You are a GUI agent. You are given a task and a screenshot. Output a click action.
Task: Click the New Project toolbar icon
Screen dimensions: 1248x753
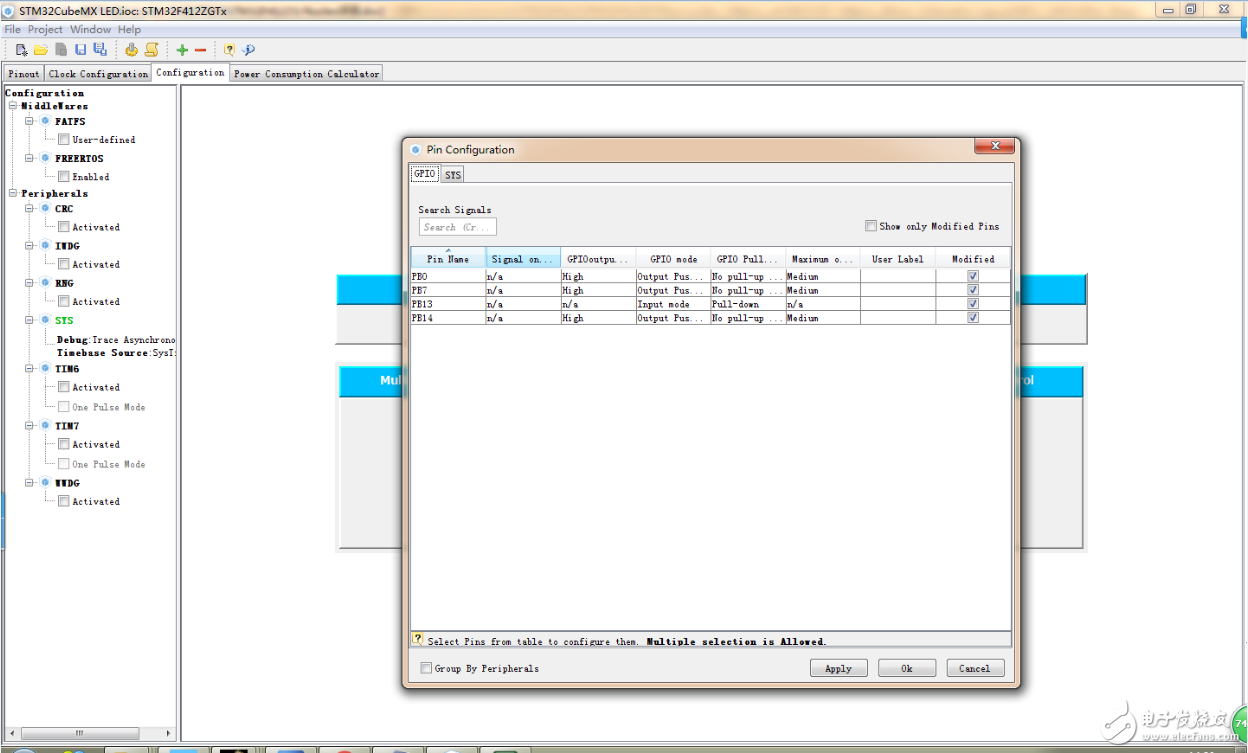click(x=22, y=50)
